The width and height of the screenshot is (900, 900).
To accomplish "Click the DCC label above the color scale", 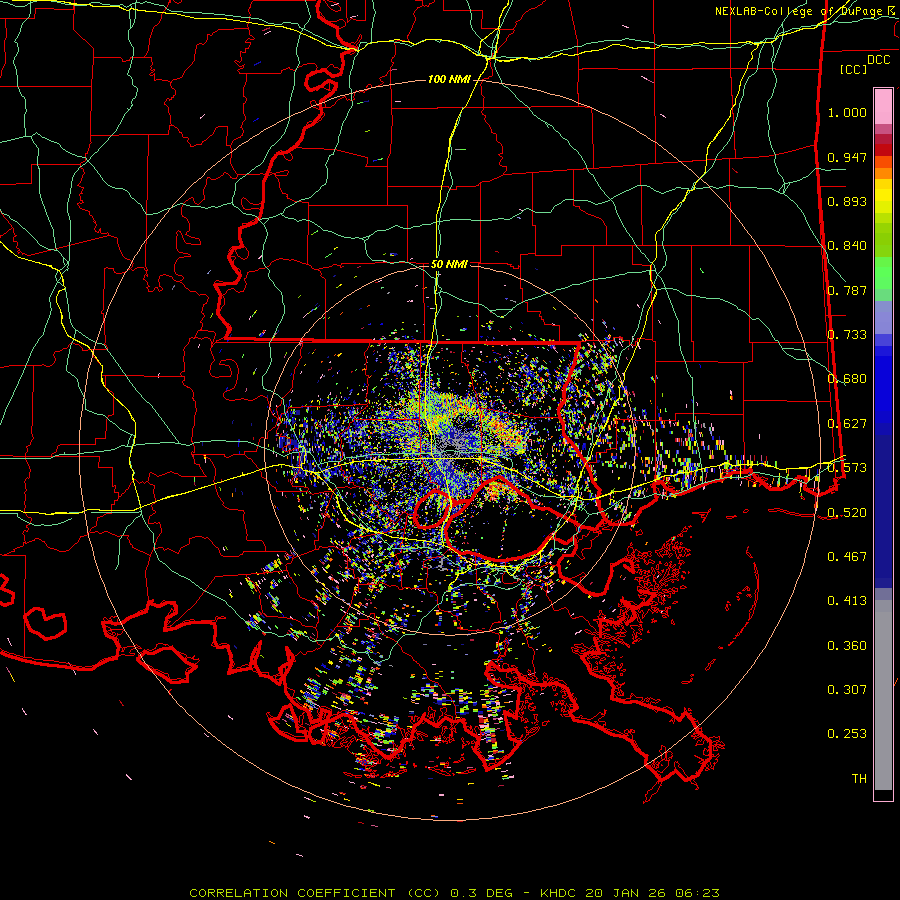I will (x=878, y=60).
